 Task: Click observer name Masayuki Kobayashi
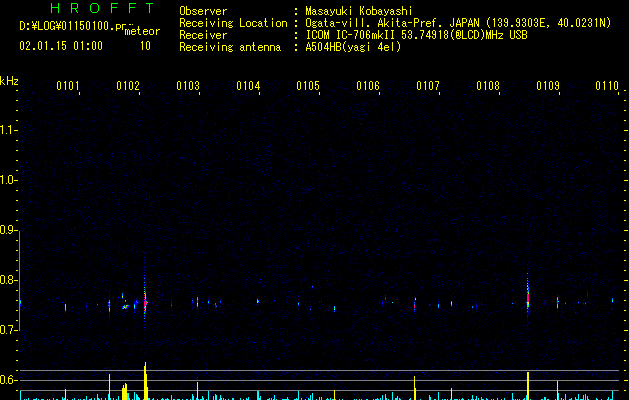[x=359, y=11]
